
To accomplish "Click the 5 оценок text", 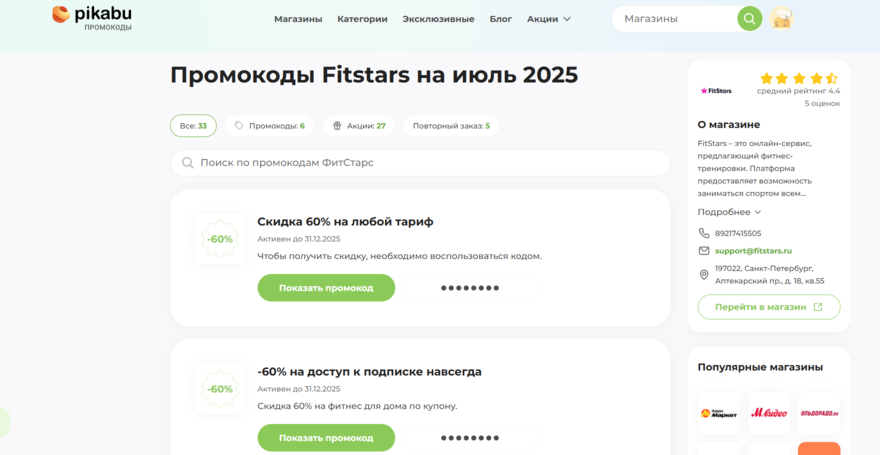I will pos(822,104).
